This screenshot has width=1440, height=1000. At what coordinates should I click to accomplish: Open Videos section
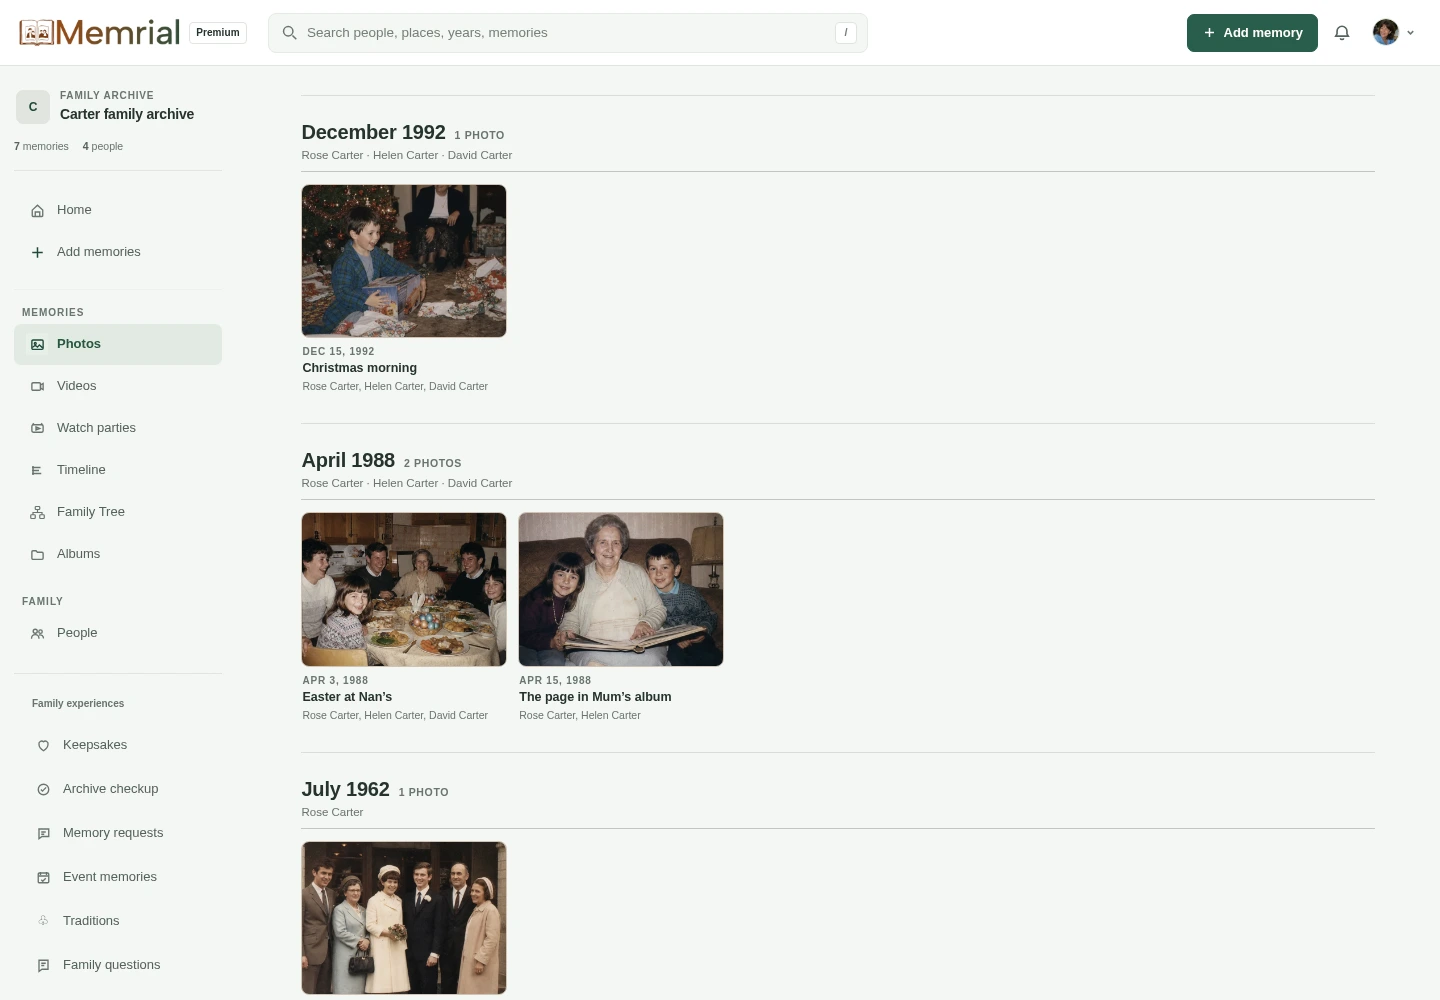pos(118,386)
